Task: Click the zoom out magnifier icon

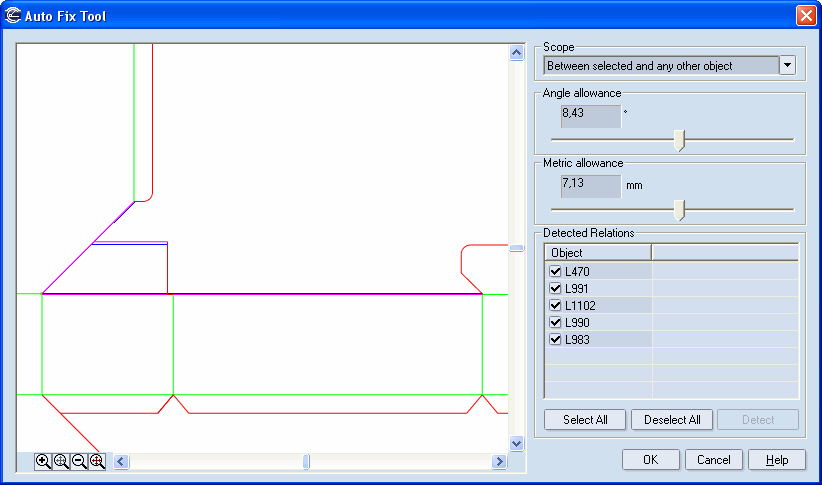Action: coord(79,461)
